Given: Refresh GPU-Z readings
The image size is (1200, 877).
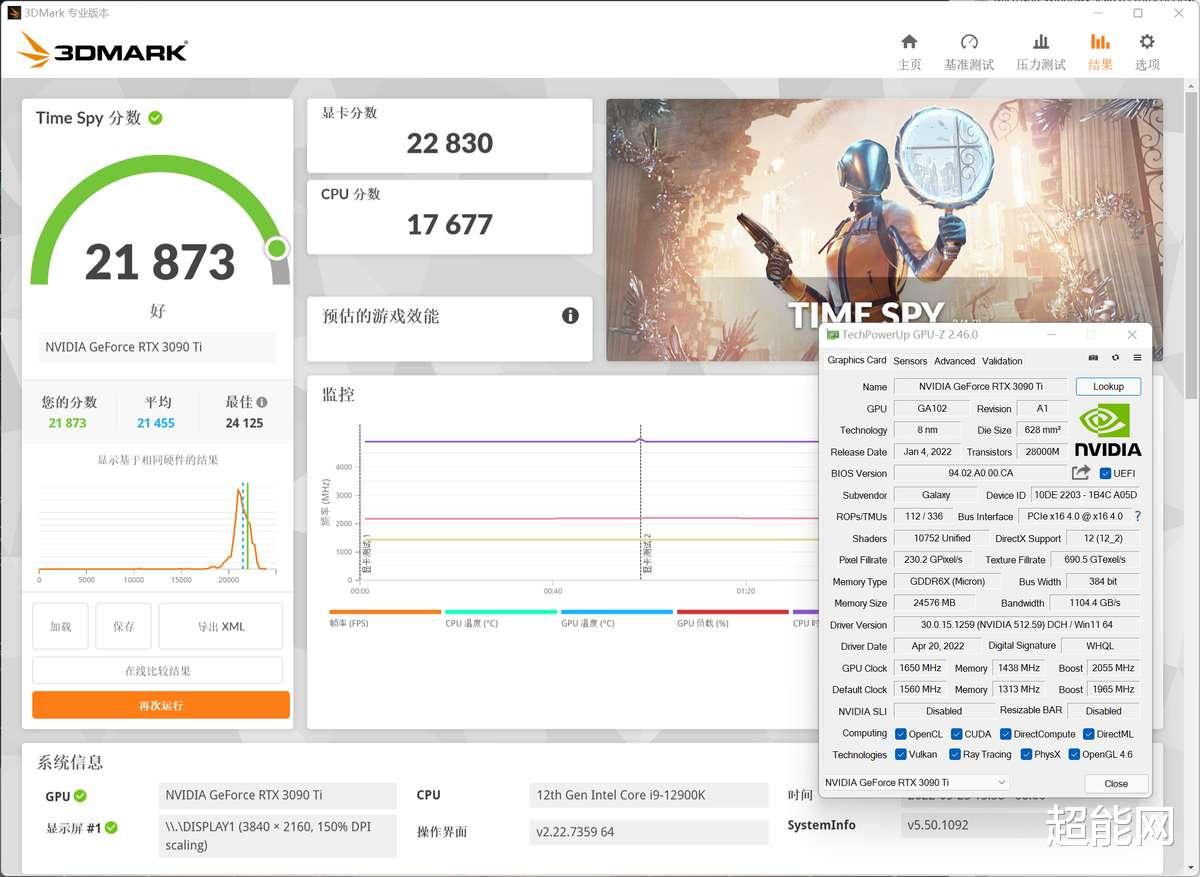Looking at the screenshot, I should click(1115, 358).
